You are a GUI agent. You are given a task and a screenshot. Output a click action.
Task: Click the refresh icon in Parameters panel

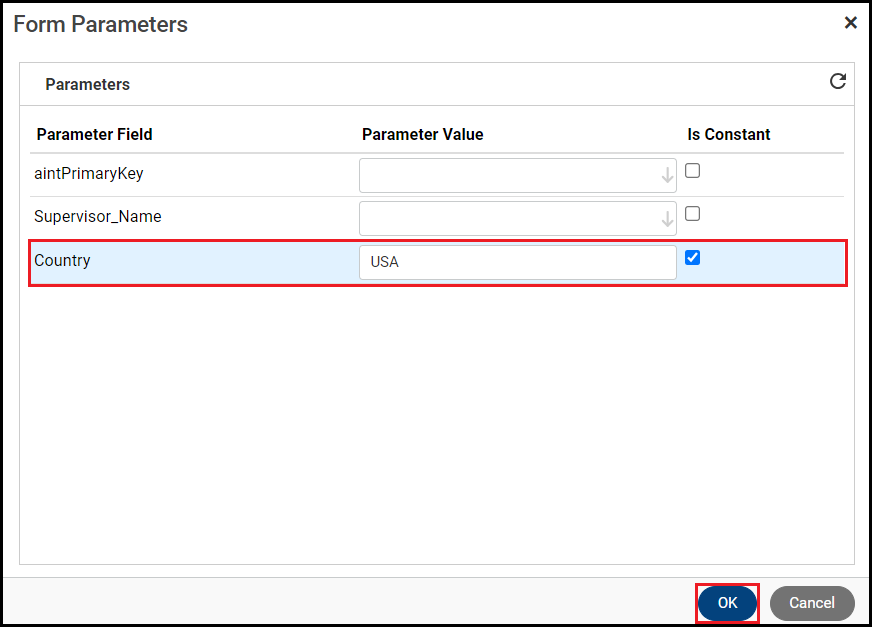click(838, 82)
